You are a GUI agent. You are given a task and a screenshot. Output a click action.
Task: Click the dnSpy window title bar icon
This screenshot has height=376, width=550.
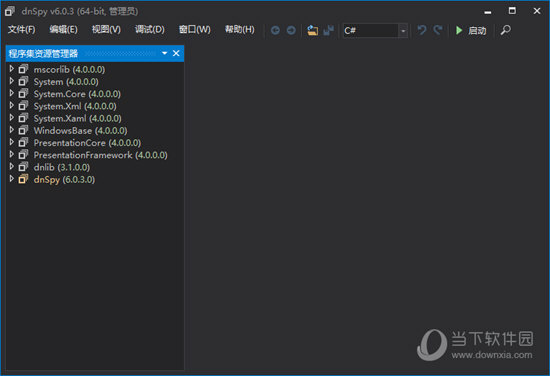10,11
